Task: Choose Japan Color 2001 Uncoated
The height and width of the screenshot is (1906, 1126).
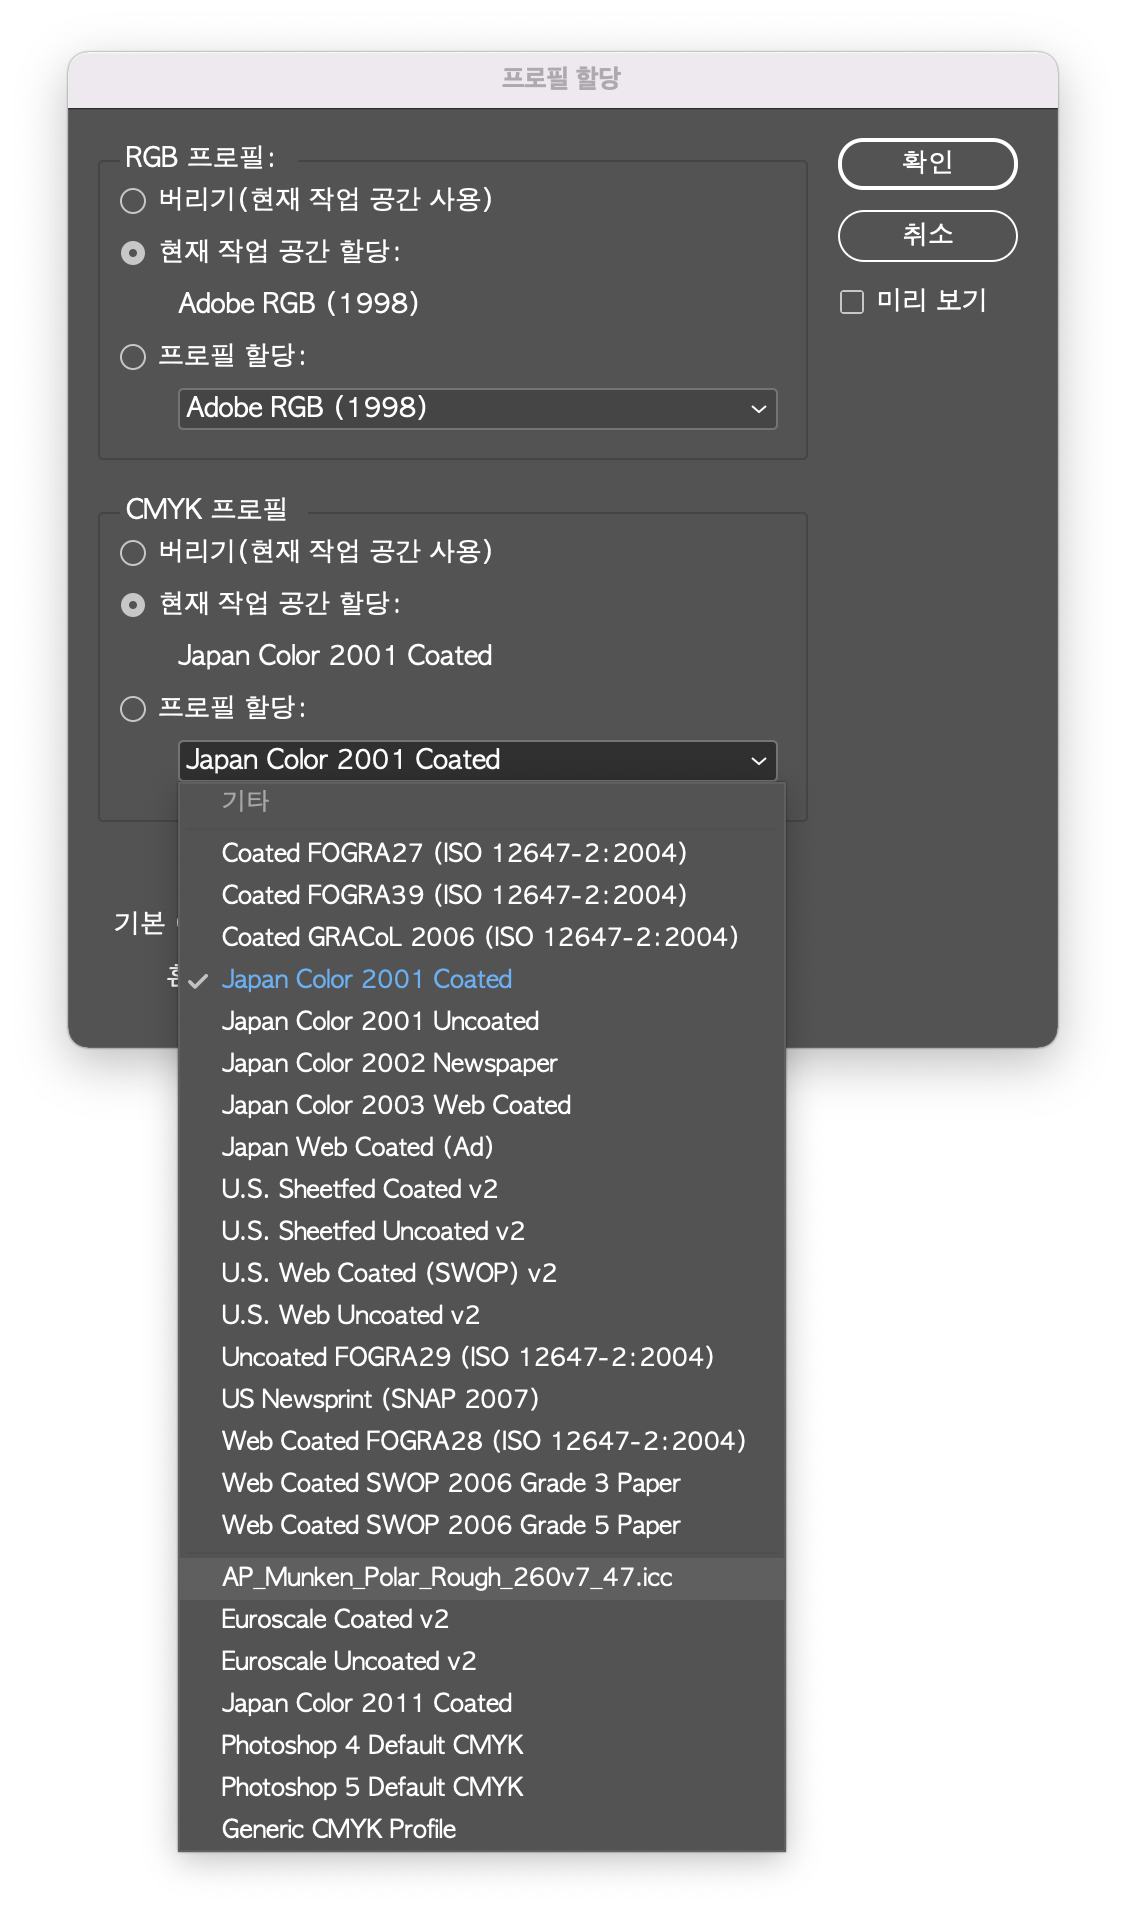Action: point(482,1021)
